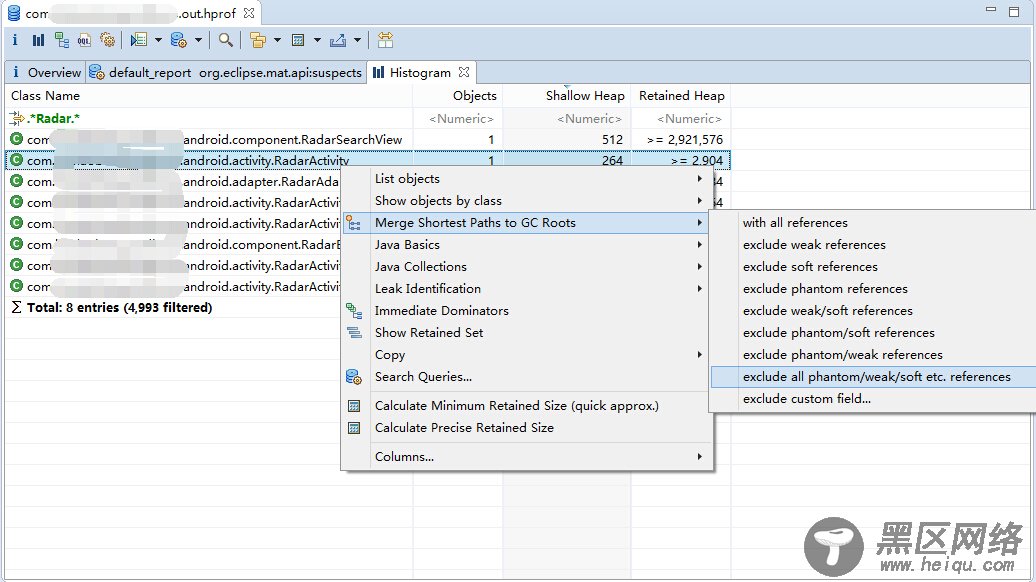1036x582 pixels.
Task: Choose Immediate Dominators from context menu
Action: 527,310
